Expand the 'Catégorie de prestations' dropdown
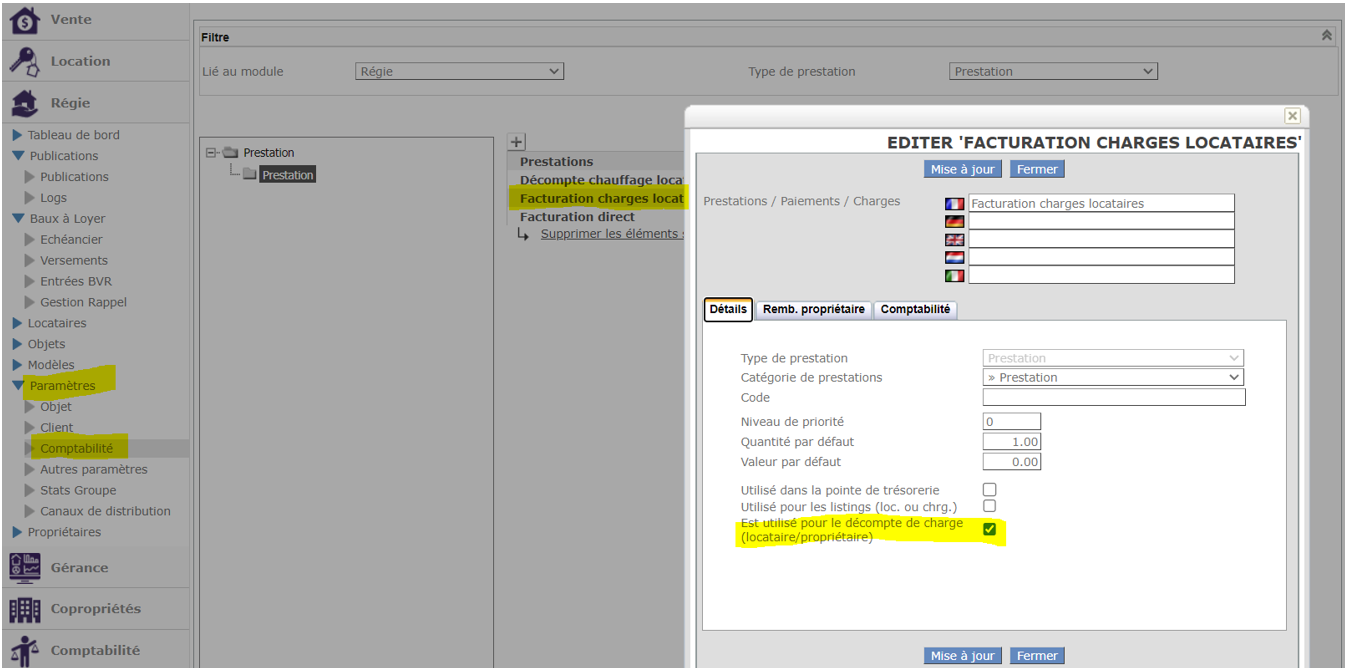This screenshot has width=1345, height=668. click(x=1113, y=378)
